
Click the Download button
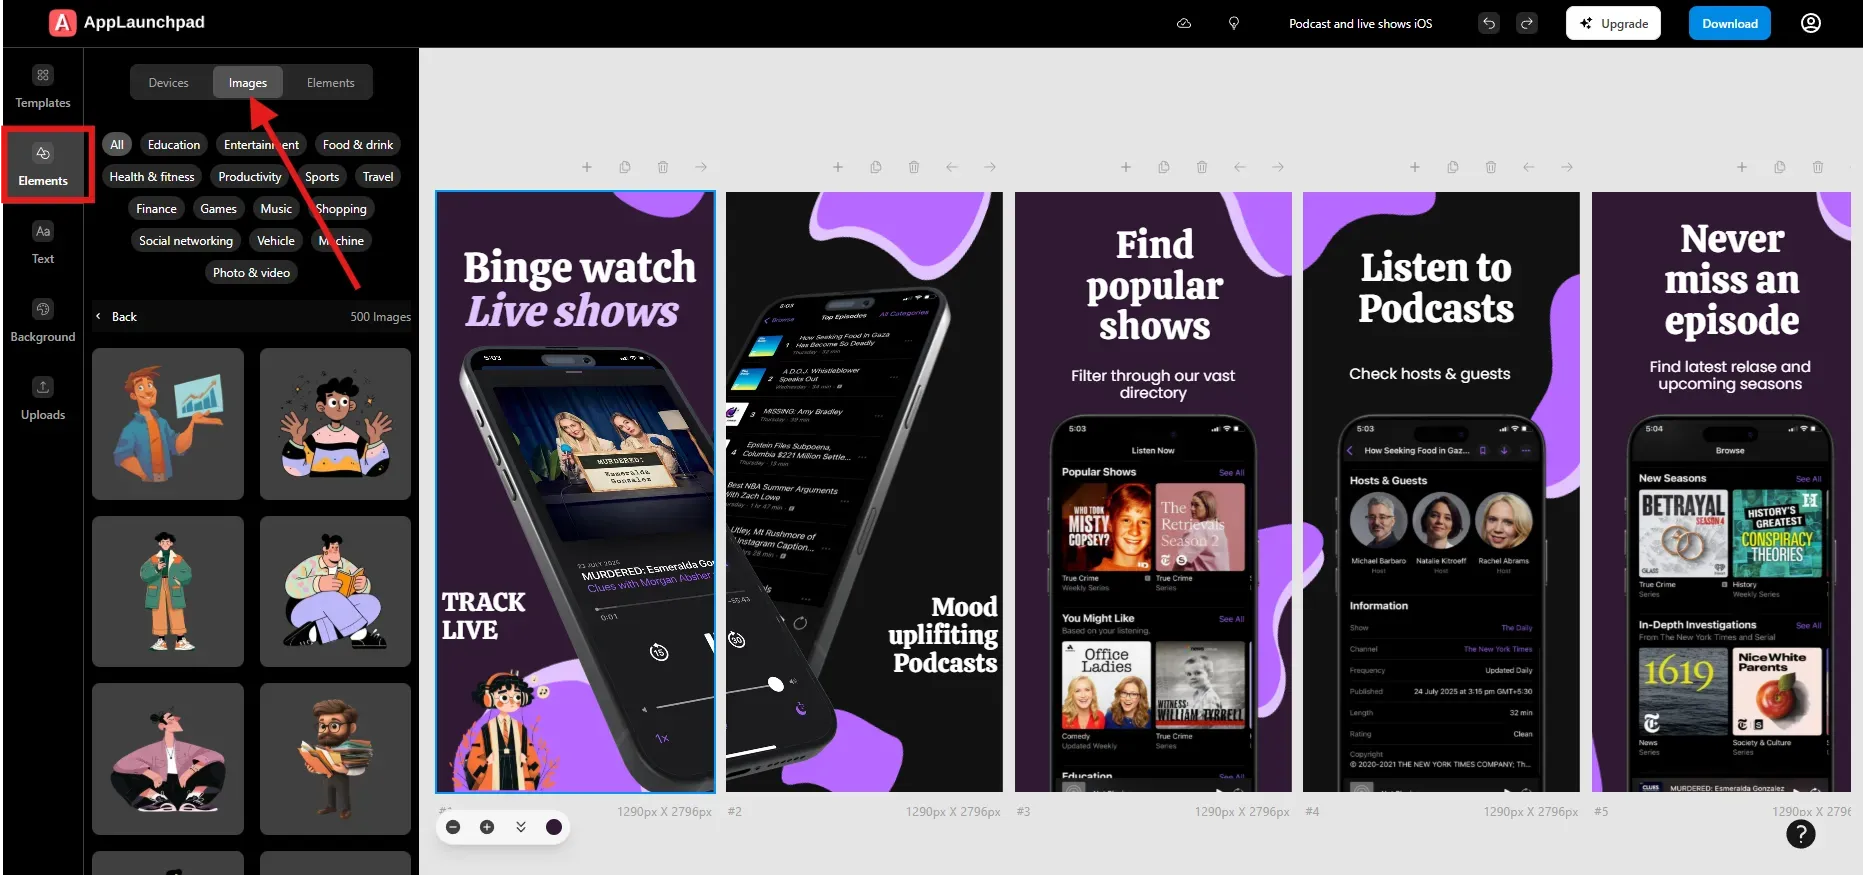click(x=1729, y=23)
